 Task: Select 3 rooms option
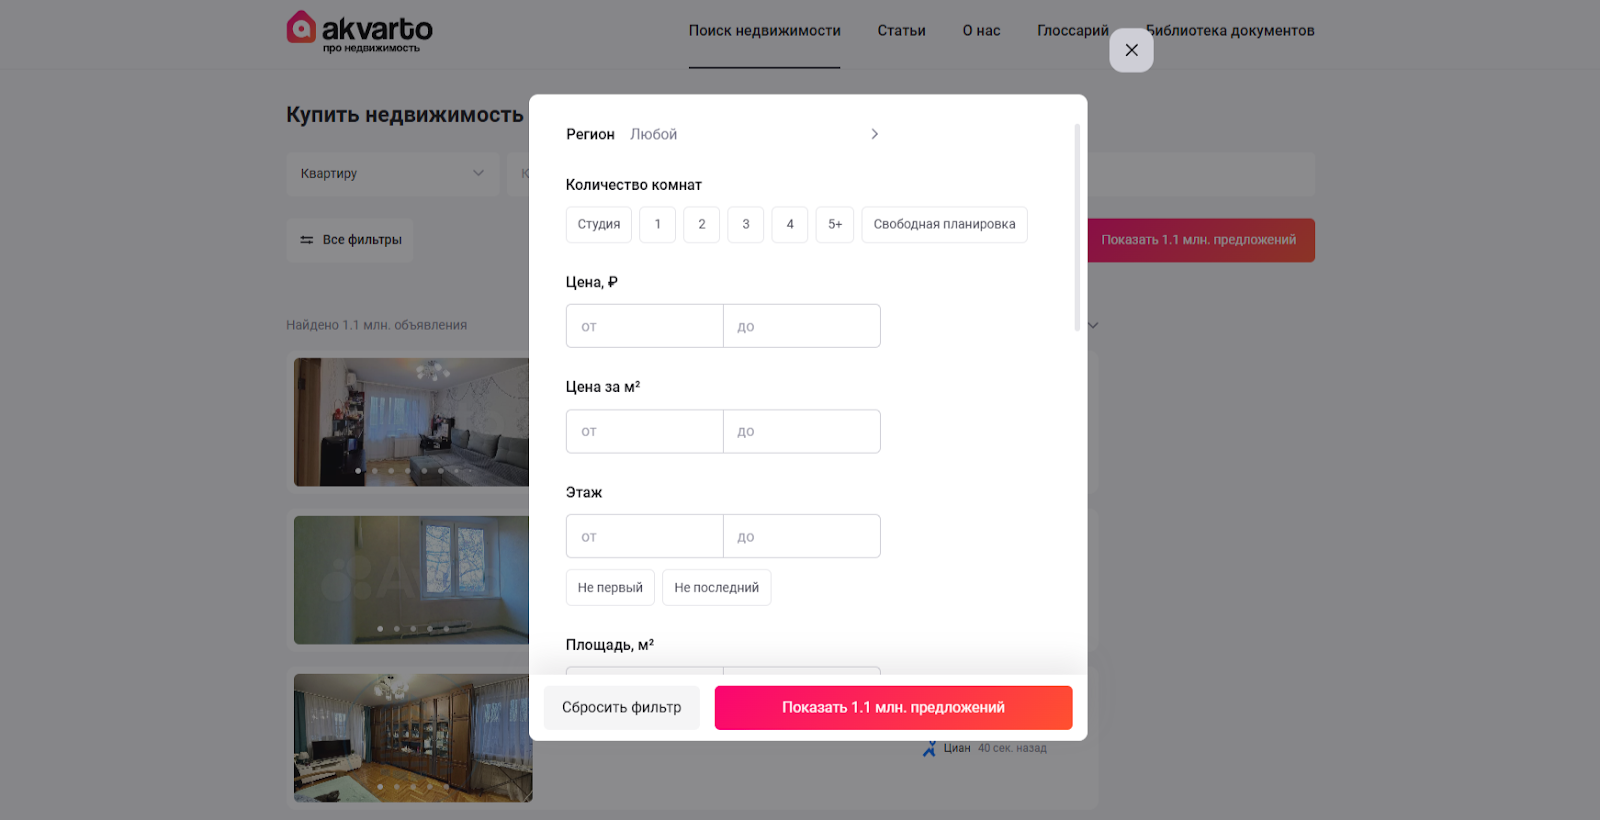point(746,224)
